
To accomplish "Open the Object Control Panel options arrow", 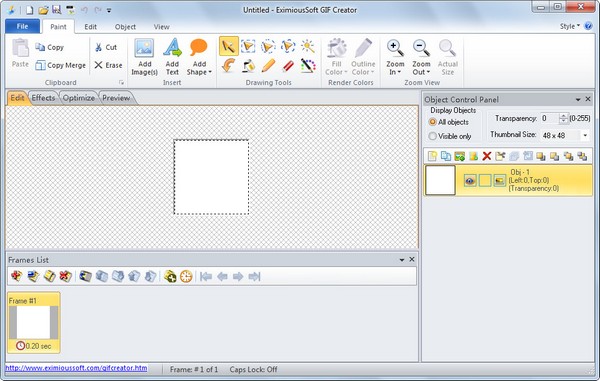I will click(578, 99).
